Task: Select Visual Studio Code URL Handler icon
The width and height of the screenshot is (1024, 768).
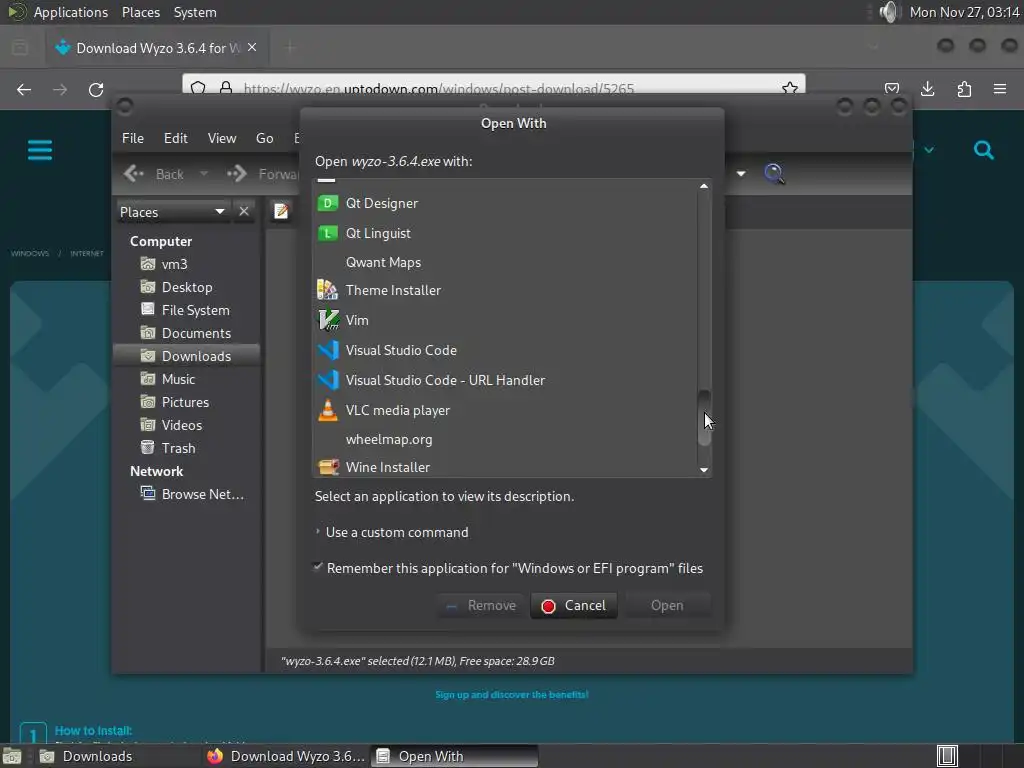Action: pos(328,380)
